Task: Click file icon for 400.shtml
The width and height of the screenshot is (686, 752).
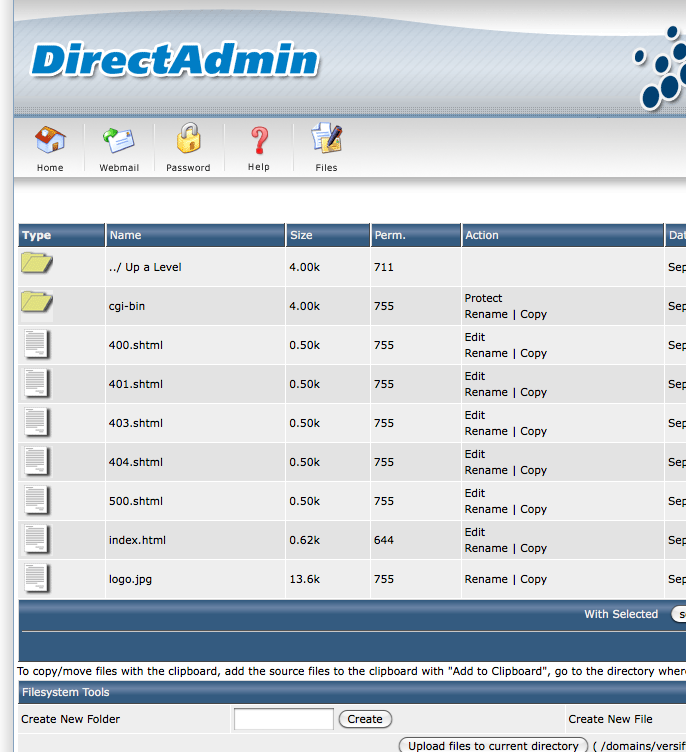Action: tap(37, 344)
